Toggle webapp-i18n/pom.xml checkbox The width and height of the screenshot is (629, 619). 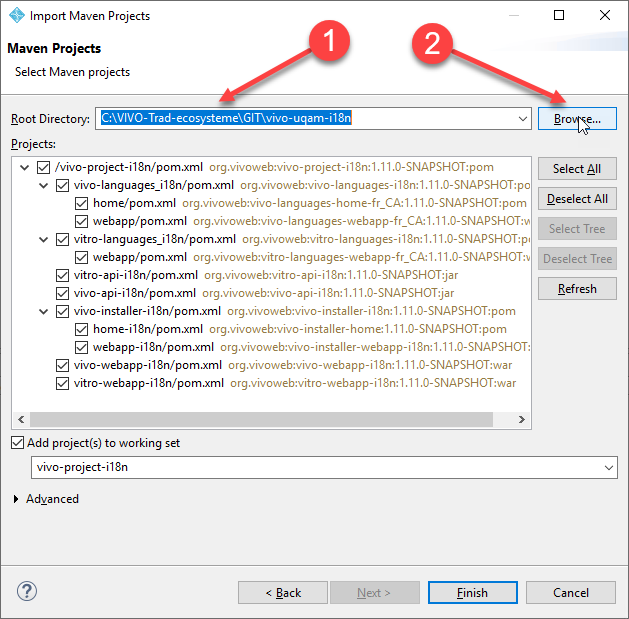pos(81,347)
